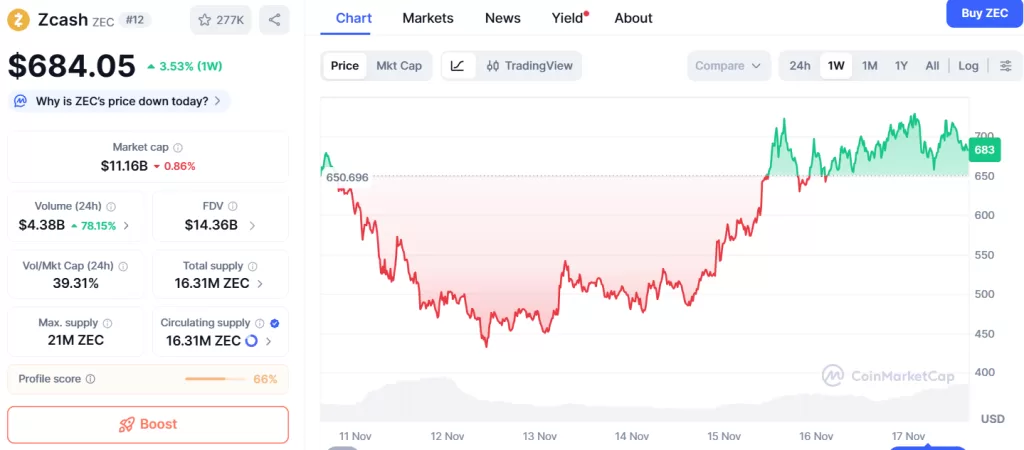Switch to the line chart icon

(x=457, y=66)
